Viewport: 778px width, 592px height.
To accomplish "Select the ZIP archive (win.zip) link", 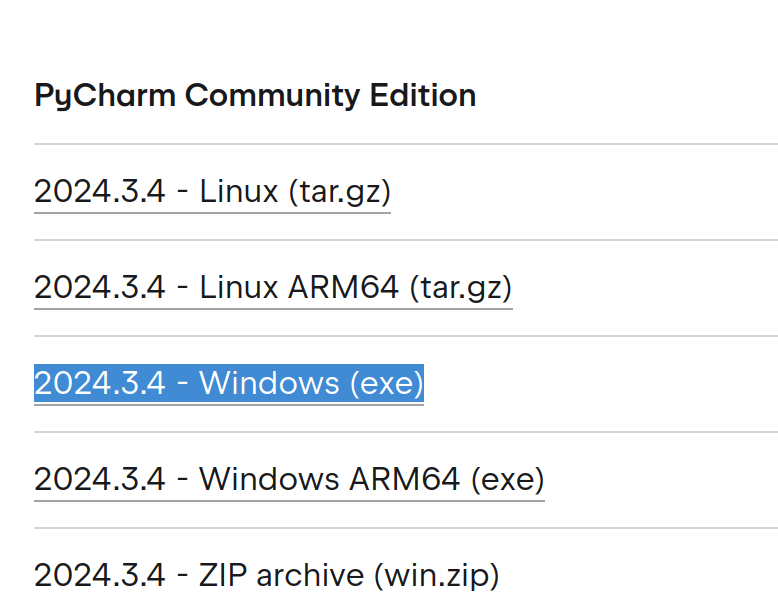I will point(266,575).
